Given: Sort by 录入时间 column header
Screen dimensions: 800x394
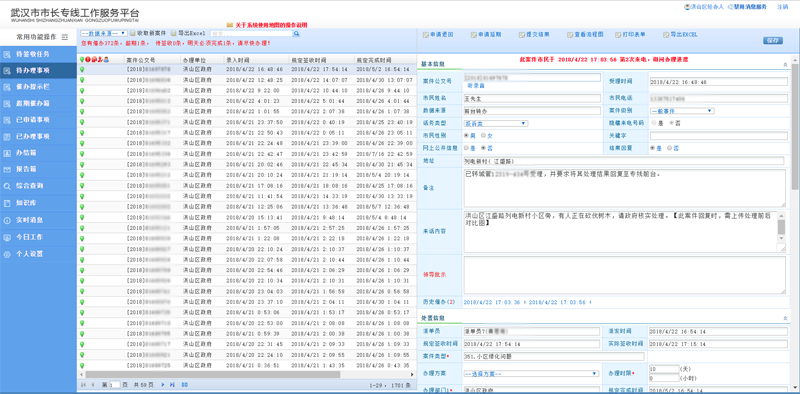Looking at the screenshot, I should click(x=257, y=60).
